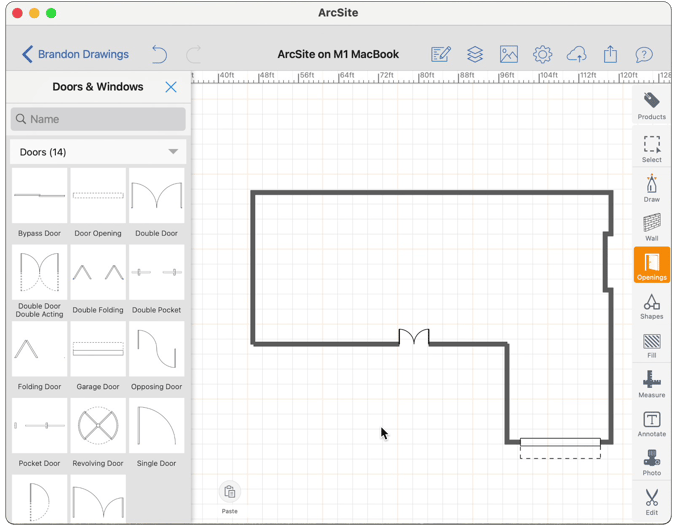Pick the Revolving Door symbol

[98, 427]
